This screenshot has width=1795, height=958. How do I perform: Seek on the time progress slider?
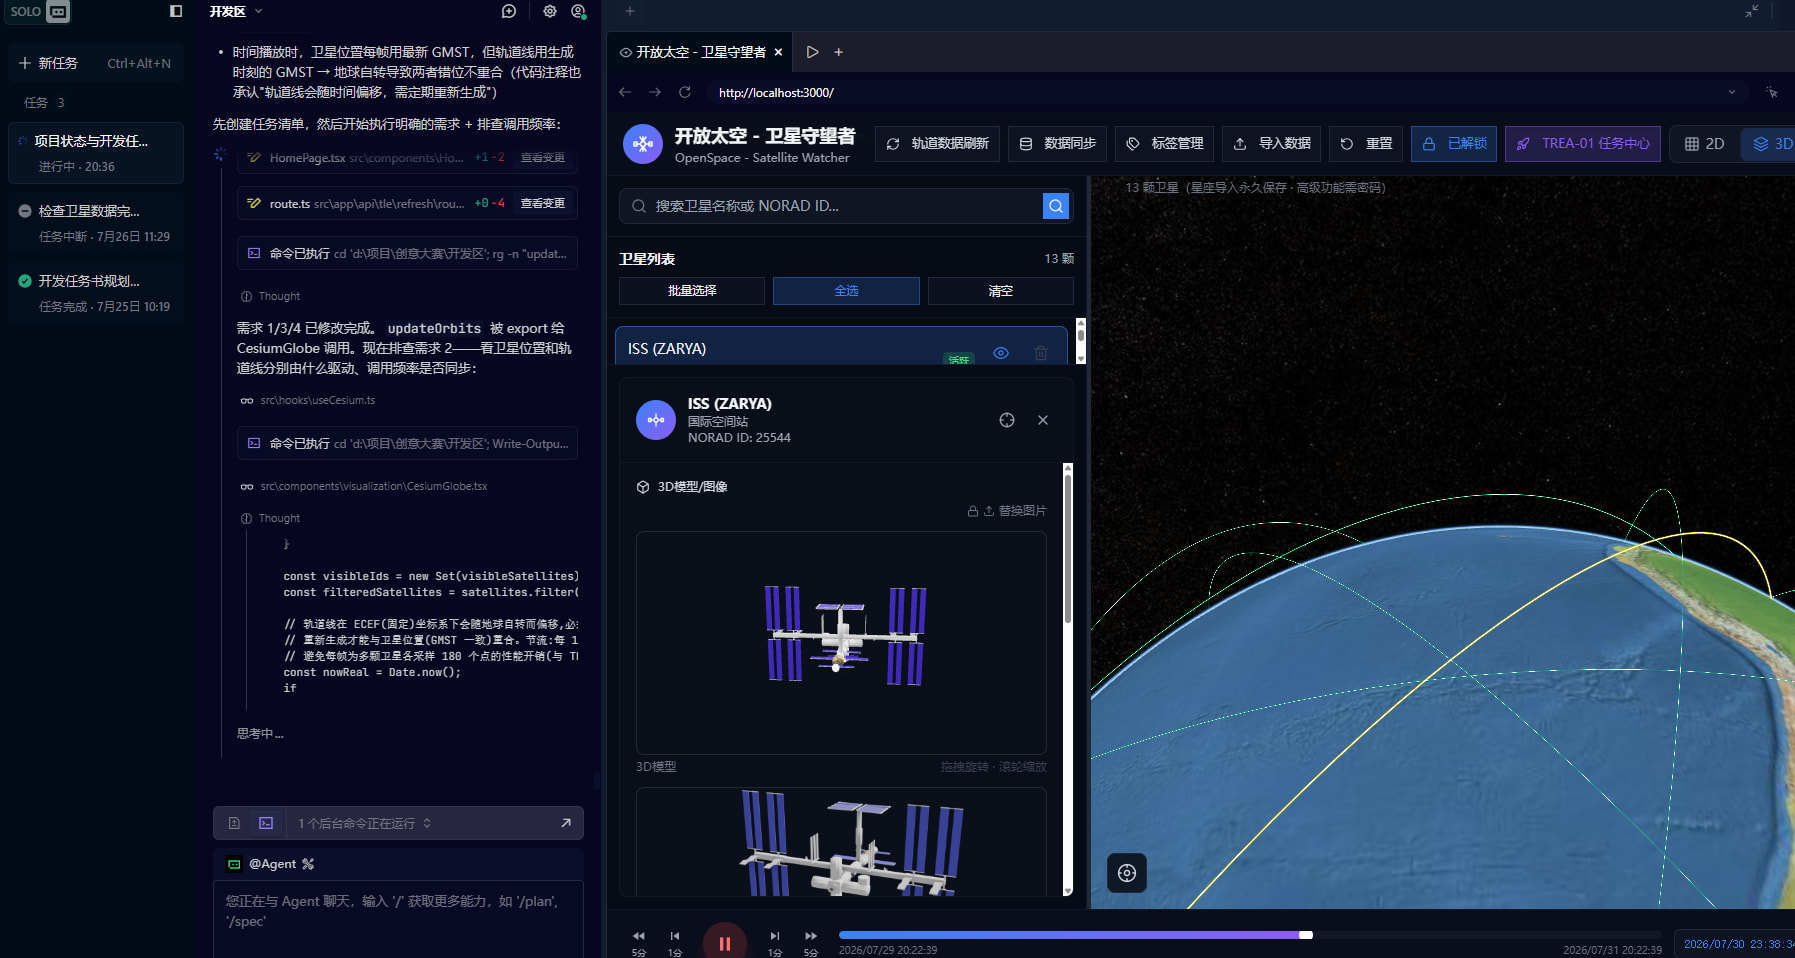point(1250,935)
